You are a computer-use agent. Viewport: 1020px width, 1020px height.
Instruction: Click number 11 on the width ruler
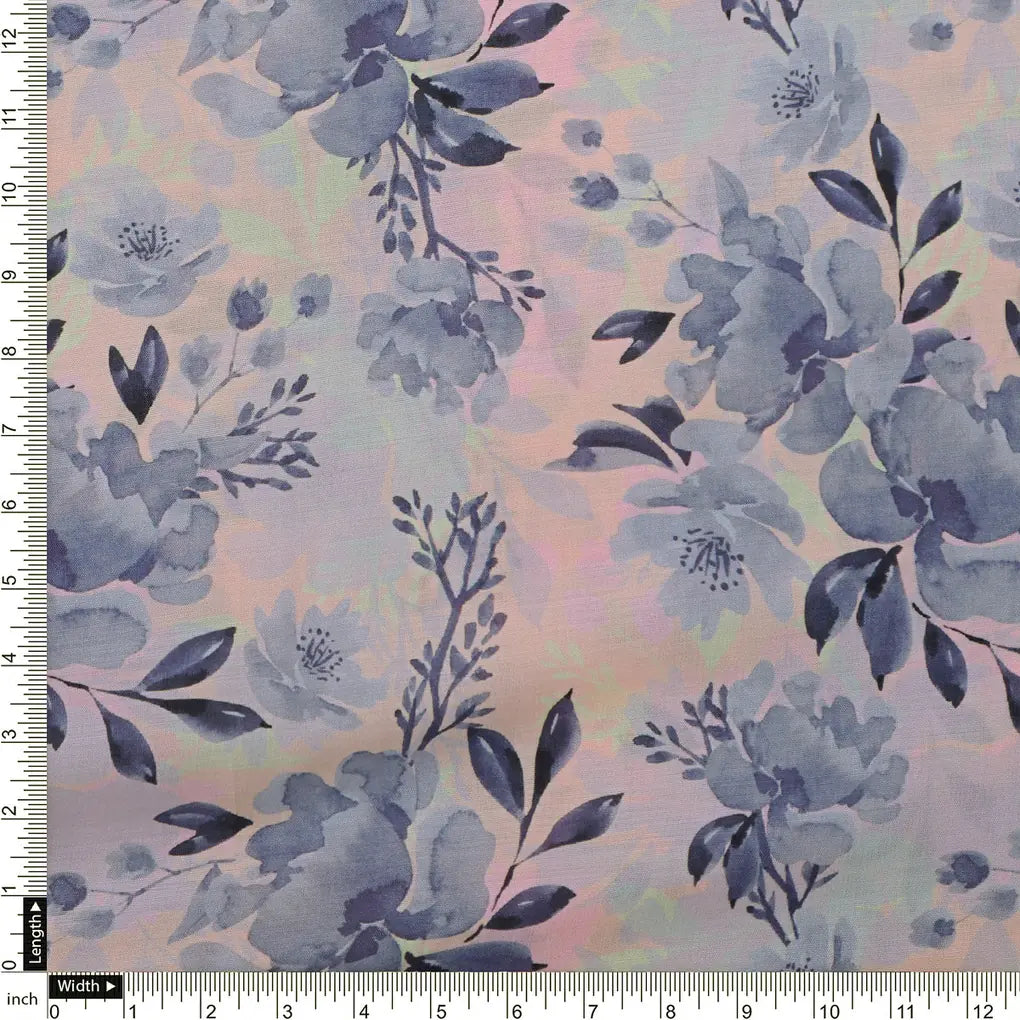(905, 1009)
